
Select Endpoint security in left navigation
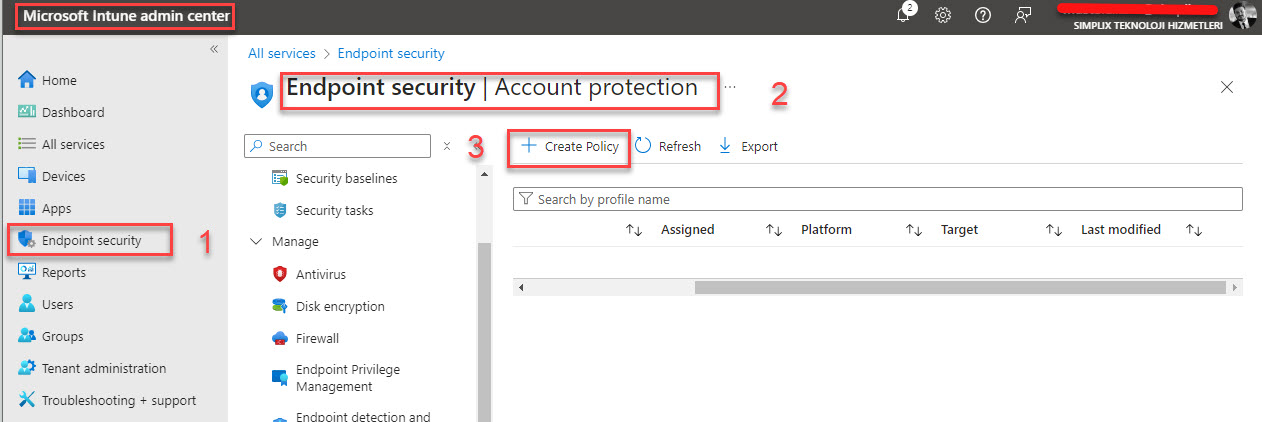(91, 240)
